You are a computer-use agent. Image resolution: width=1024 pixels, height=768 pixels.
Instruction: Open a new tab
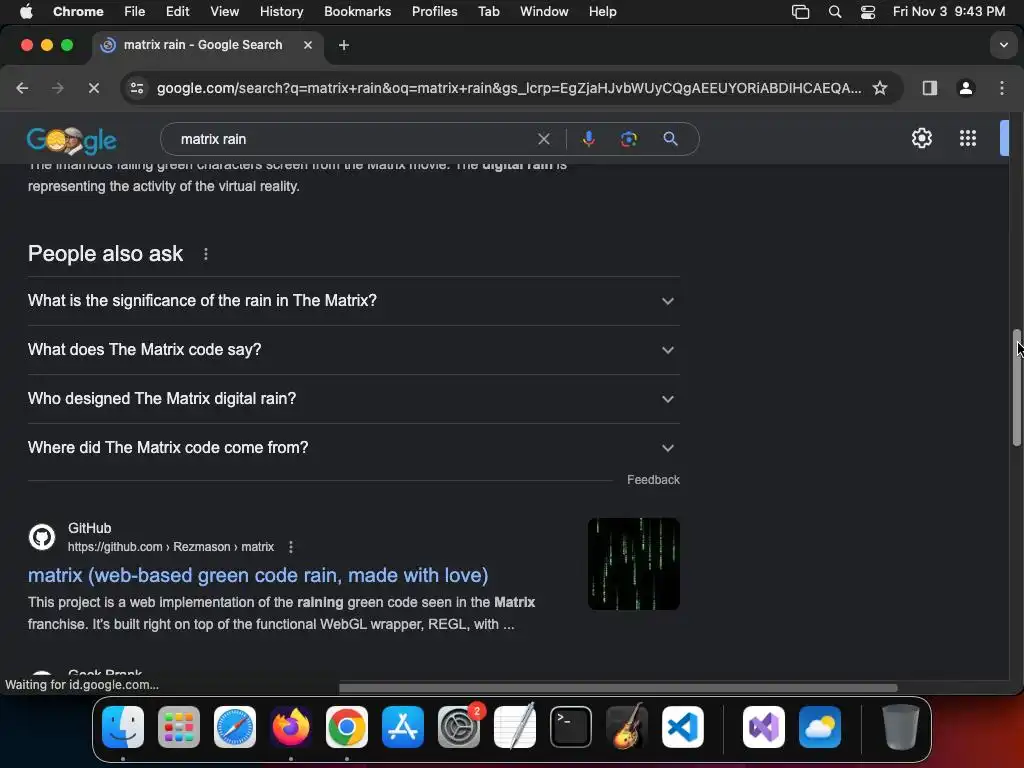click(344, 45)
